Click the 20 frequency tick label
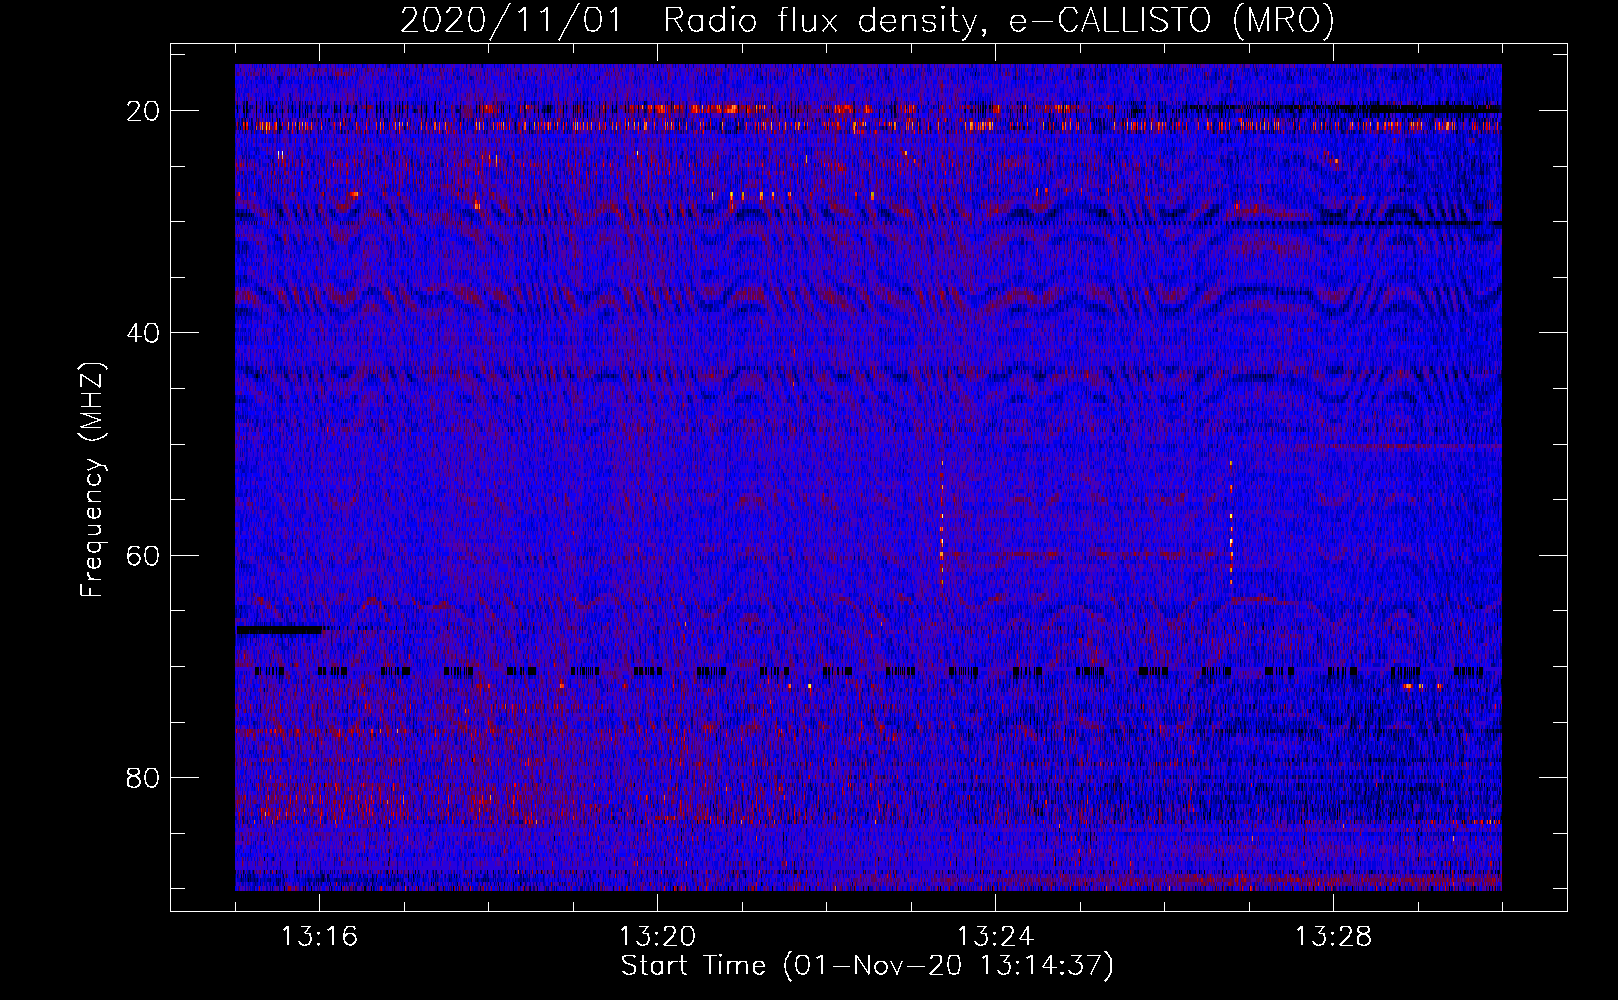1618x1000 pixels. (143, 111)
